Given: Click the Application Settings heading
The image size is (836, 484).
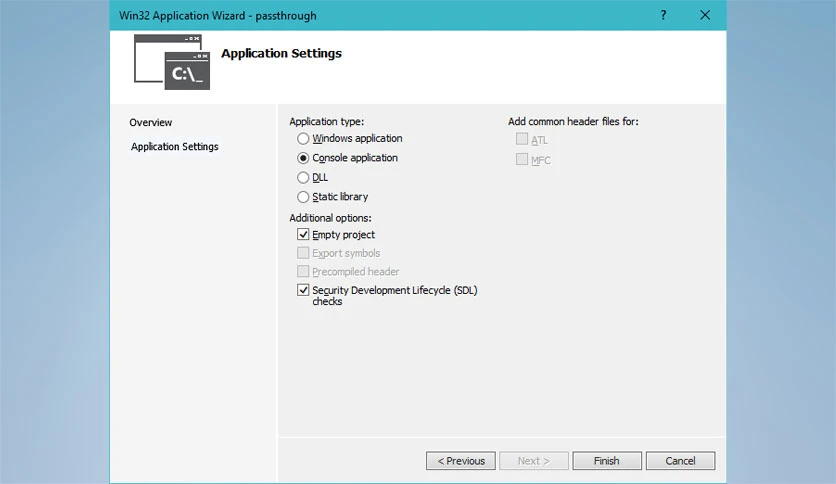Looking at the screenshot, I should 282,53.
